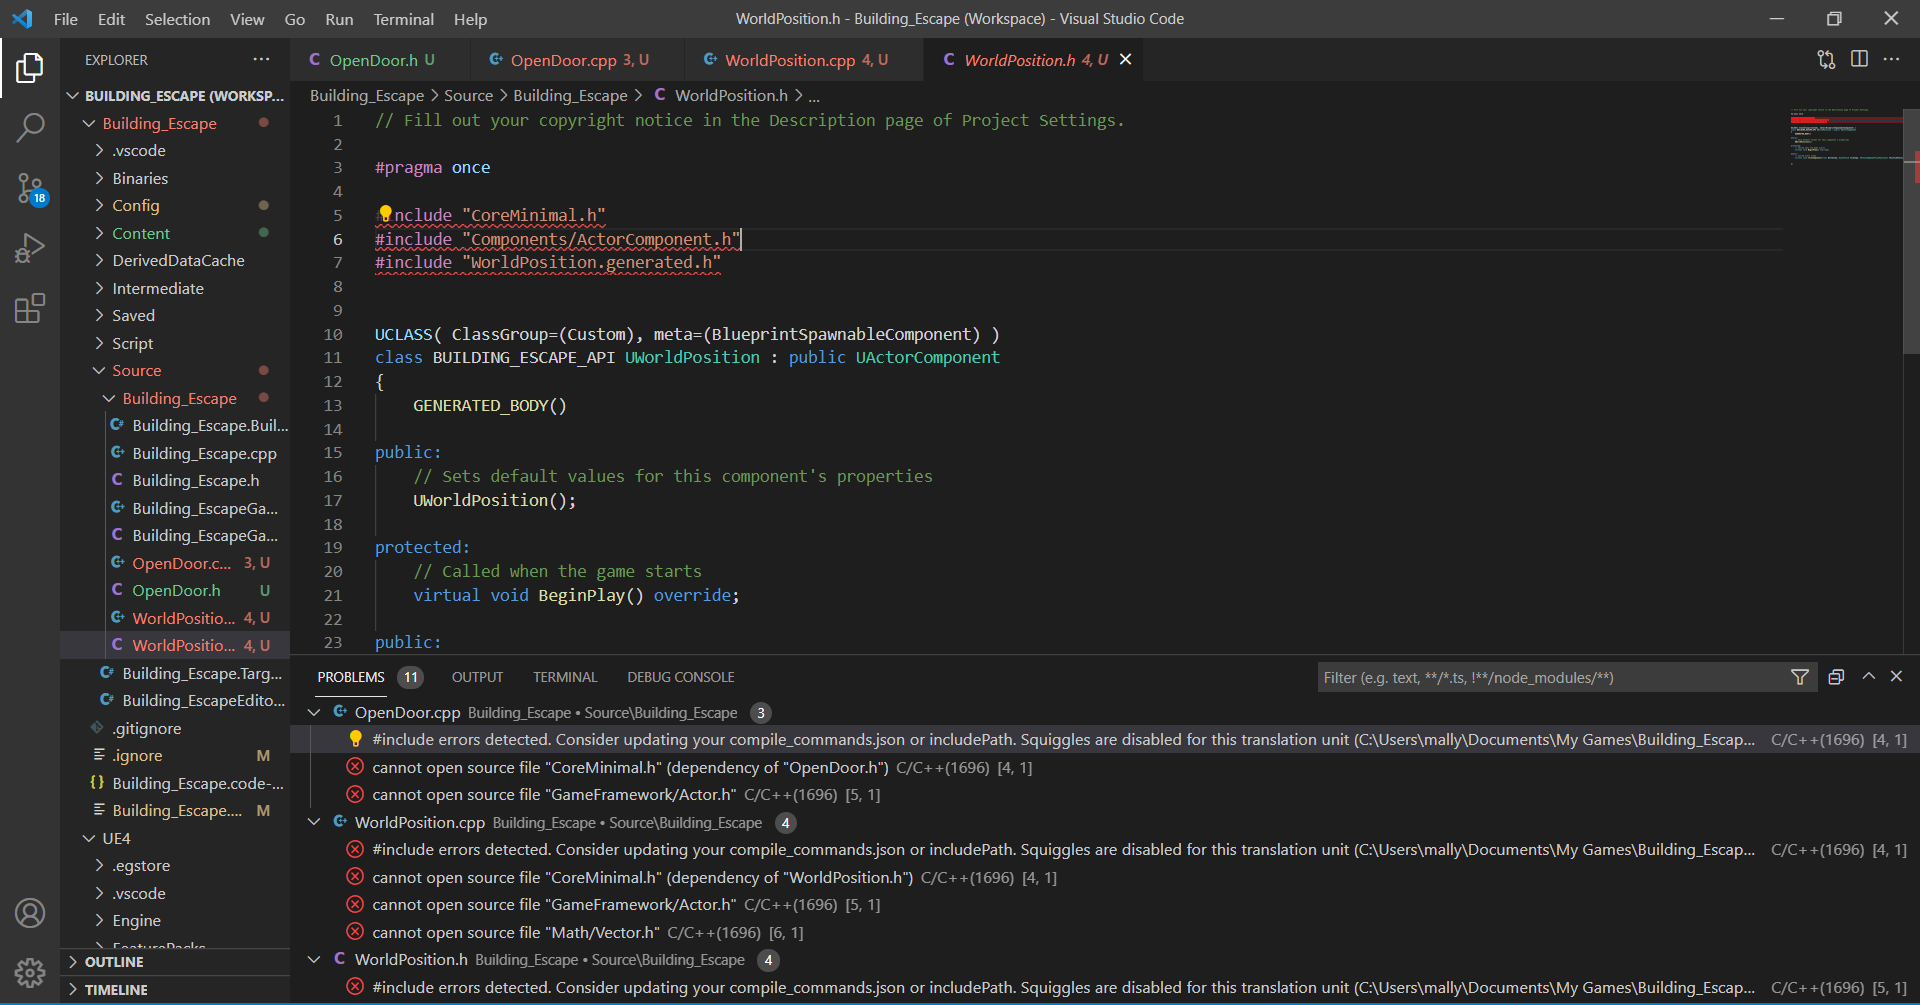Collapse the WorldPosition.cpp problems group
Image resolution: width=1920 pixels, height=1005 pixels.
pyautogui.click(x=314, y=822)
